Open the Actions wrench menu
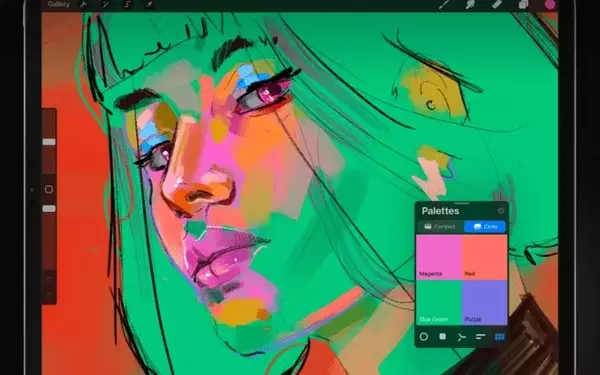600x375 pixels. (x=83, y=4)
